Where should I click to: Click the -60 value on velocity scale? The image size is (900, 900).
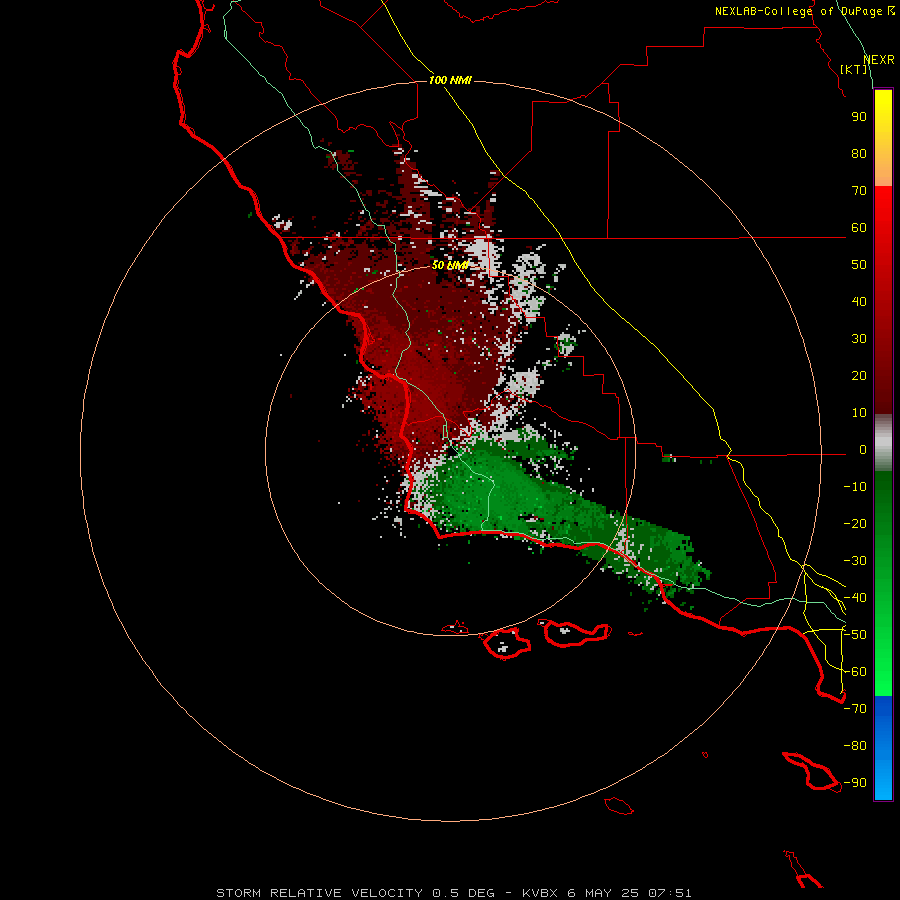point(855,672)
